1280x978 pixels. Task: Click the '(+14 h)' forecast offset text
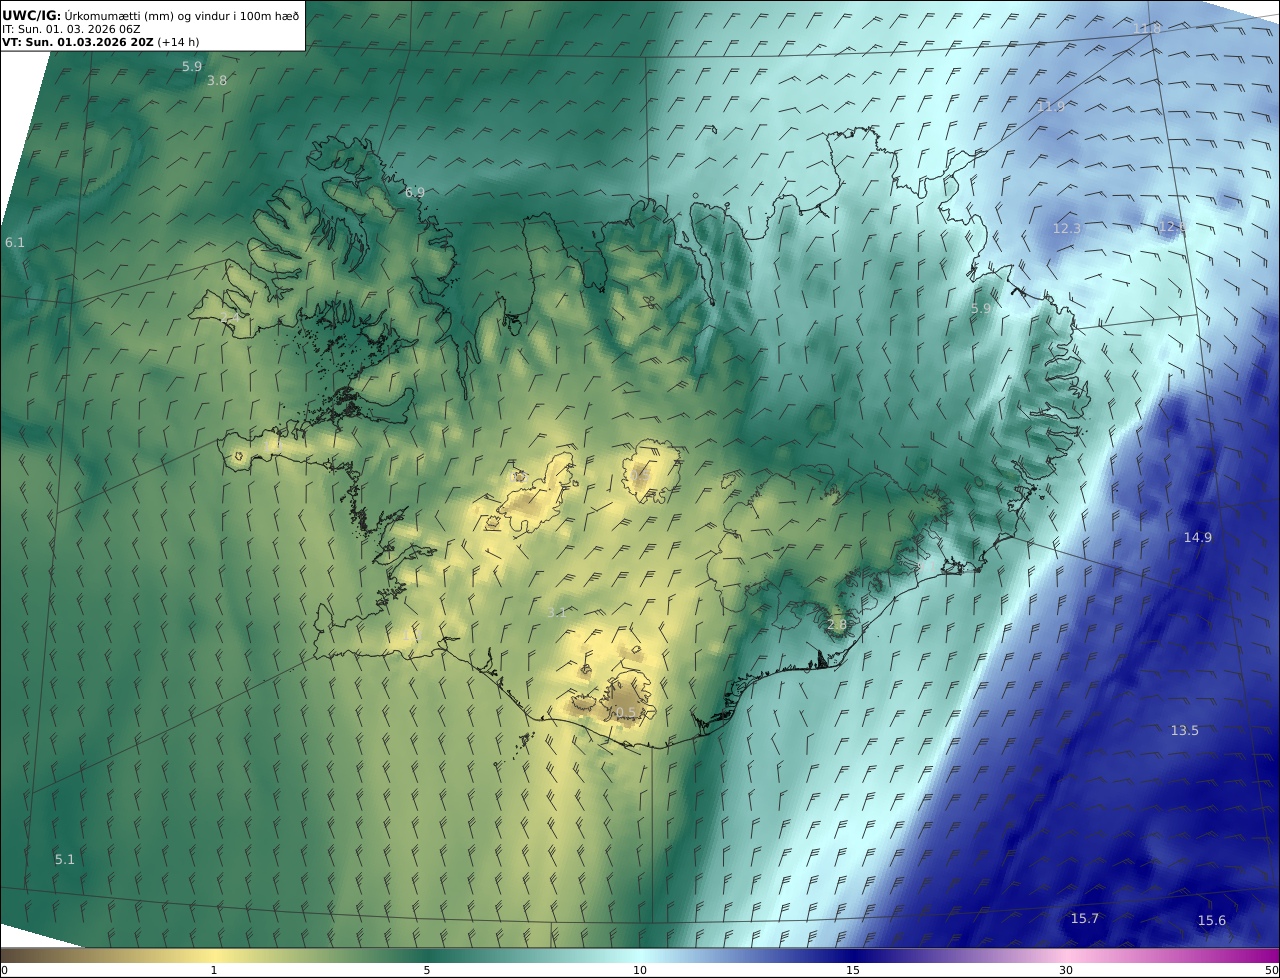tap(179, 43)
